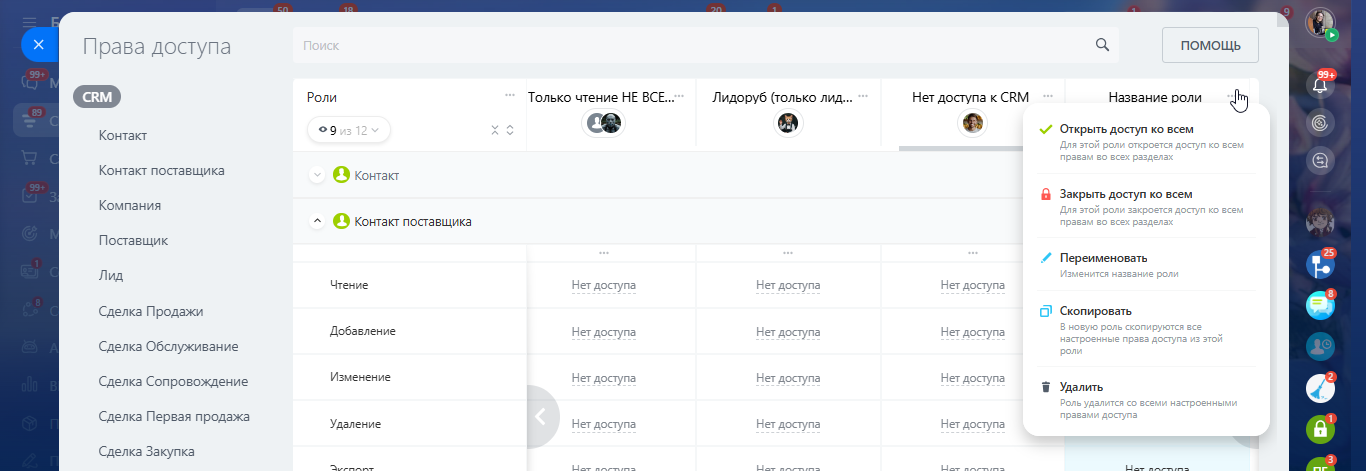Open the blue branch icon with 25 badge

[x=1320, y=266]
